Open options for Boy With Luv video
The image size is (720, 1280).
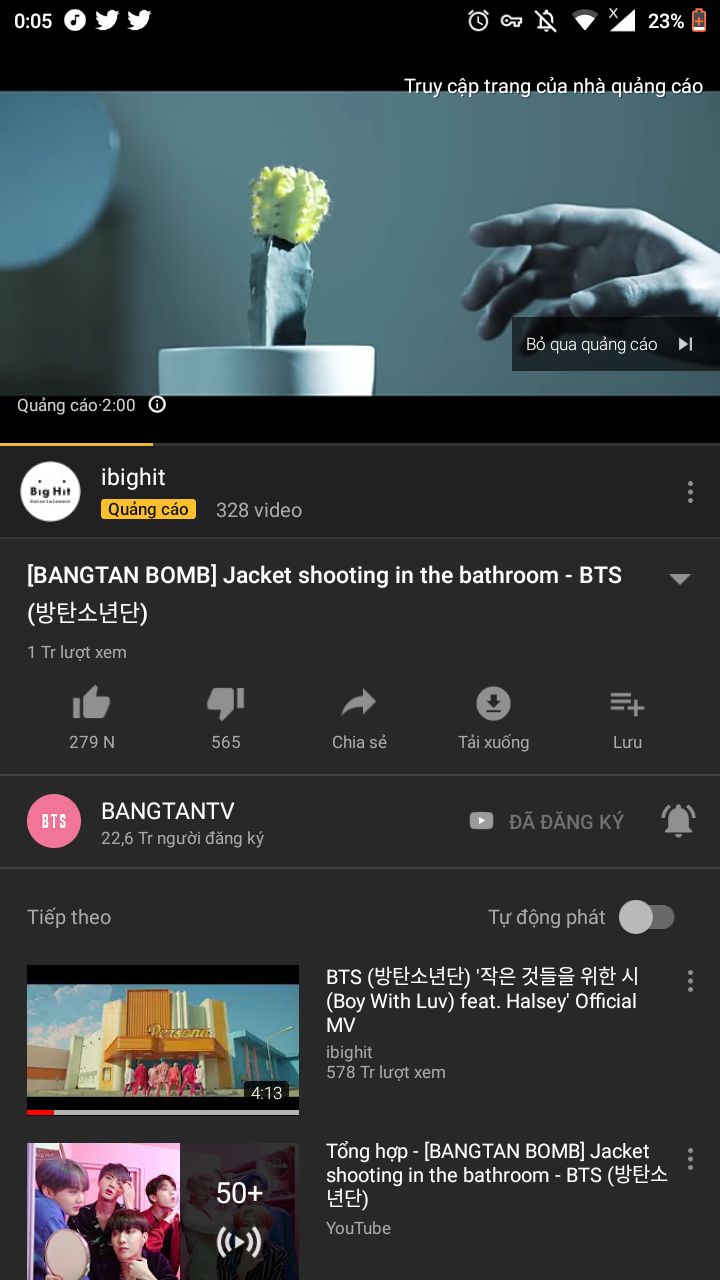pos(690,981)
